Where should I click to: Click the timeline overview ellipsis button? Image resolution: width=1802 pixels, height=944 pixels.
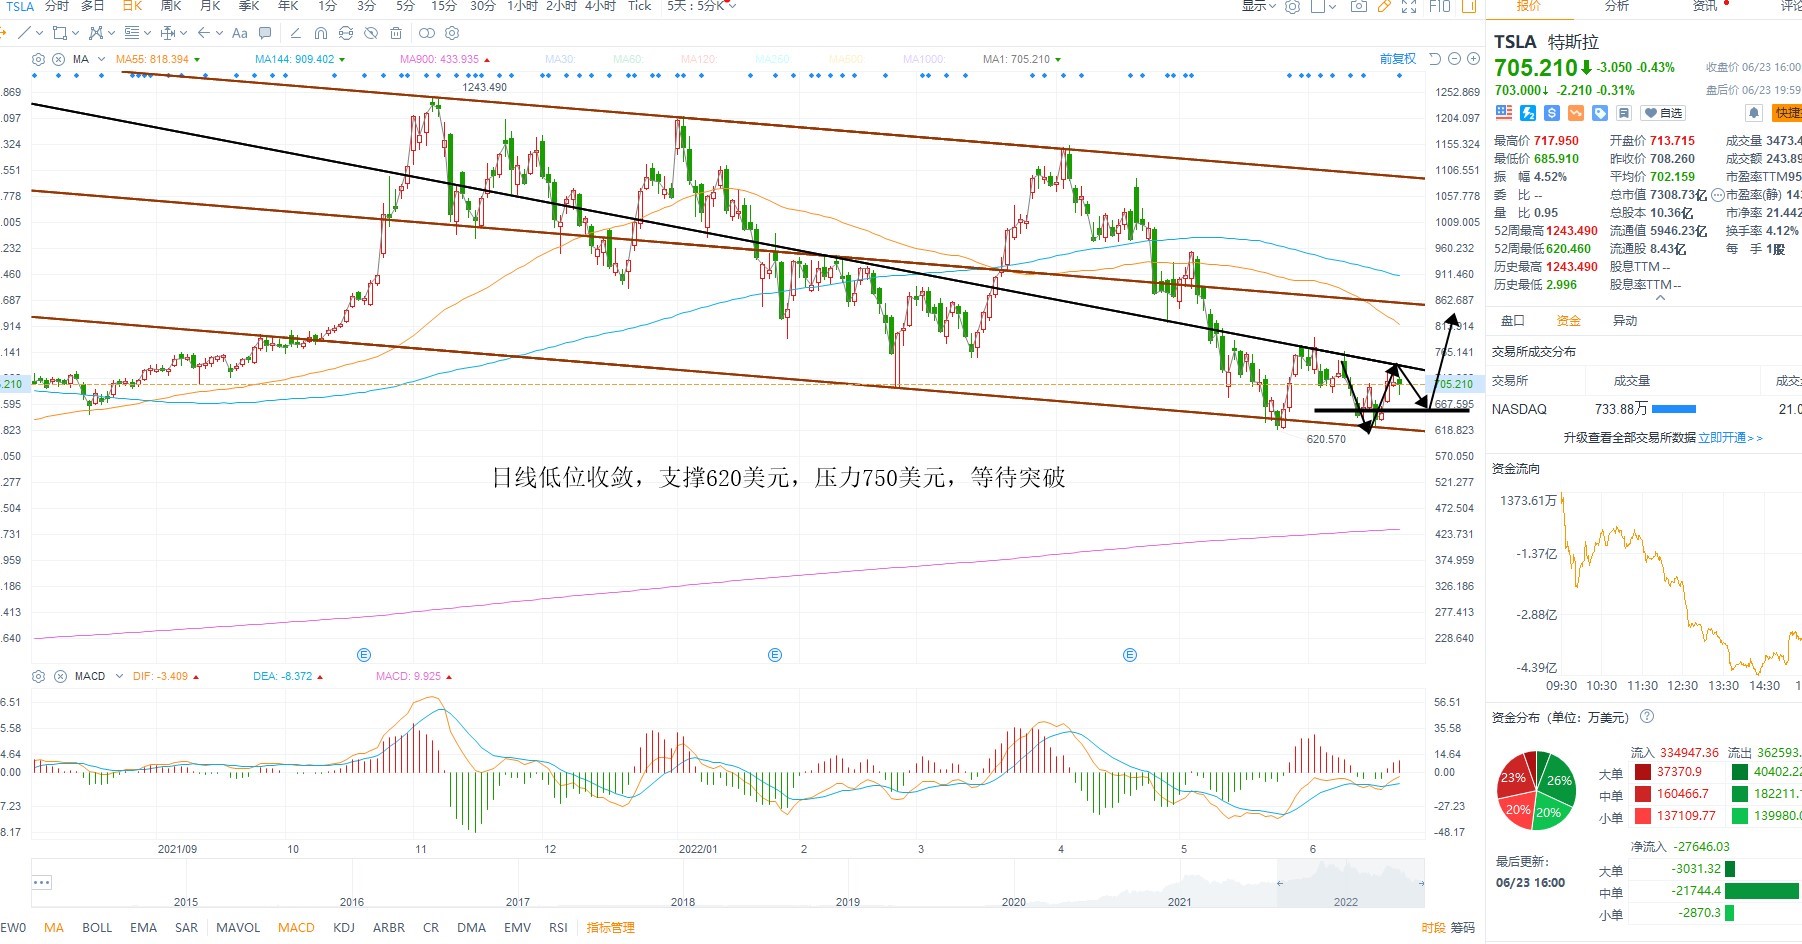(x=41, y=883)
